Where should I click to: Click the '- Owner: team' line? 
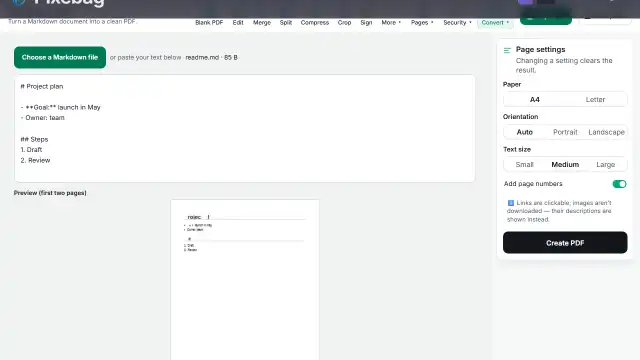[42, 118]
